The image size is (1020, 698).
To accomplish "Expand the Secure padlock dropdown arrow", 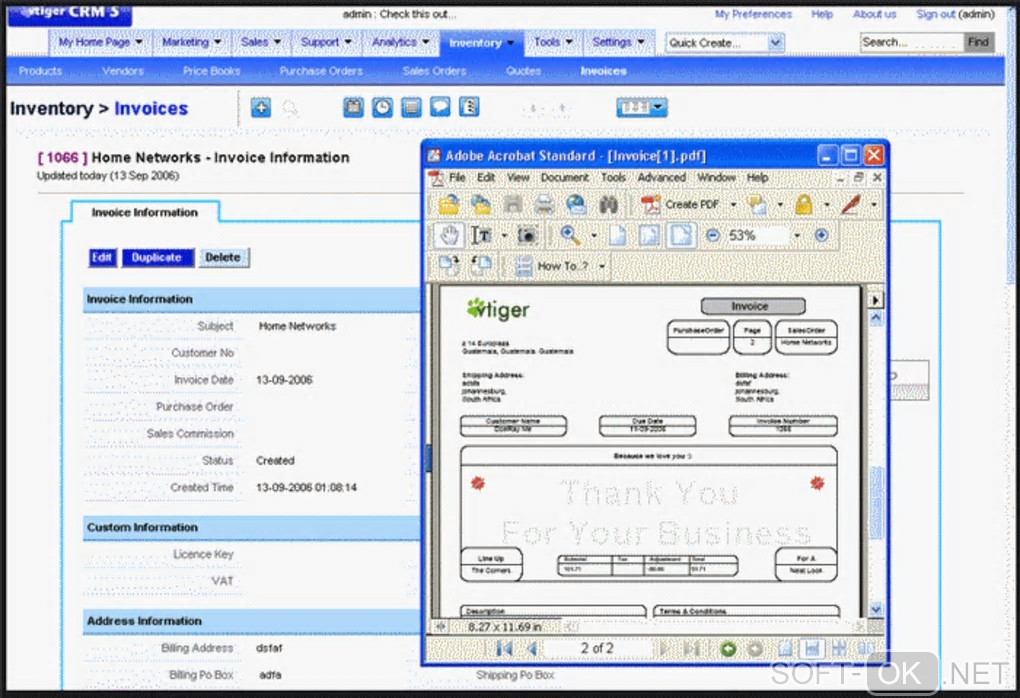I will (827, 205).
